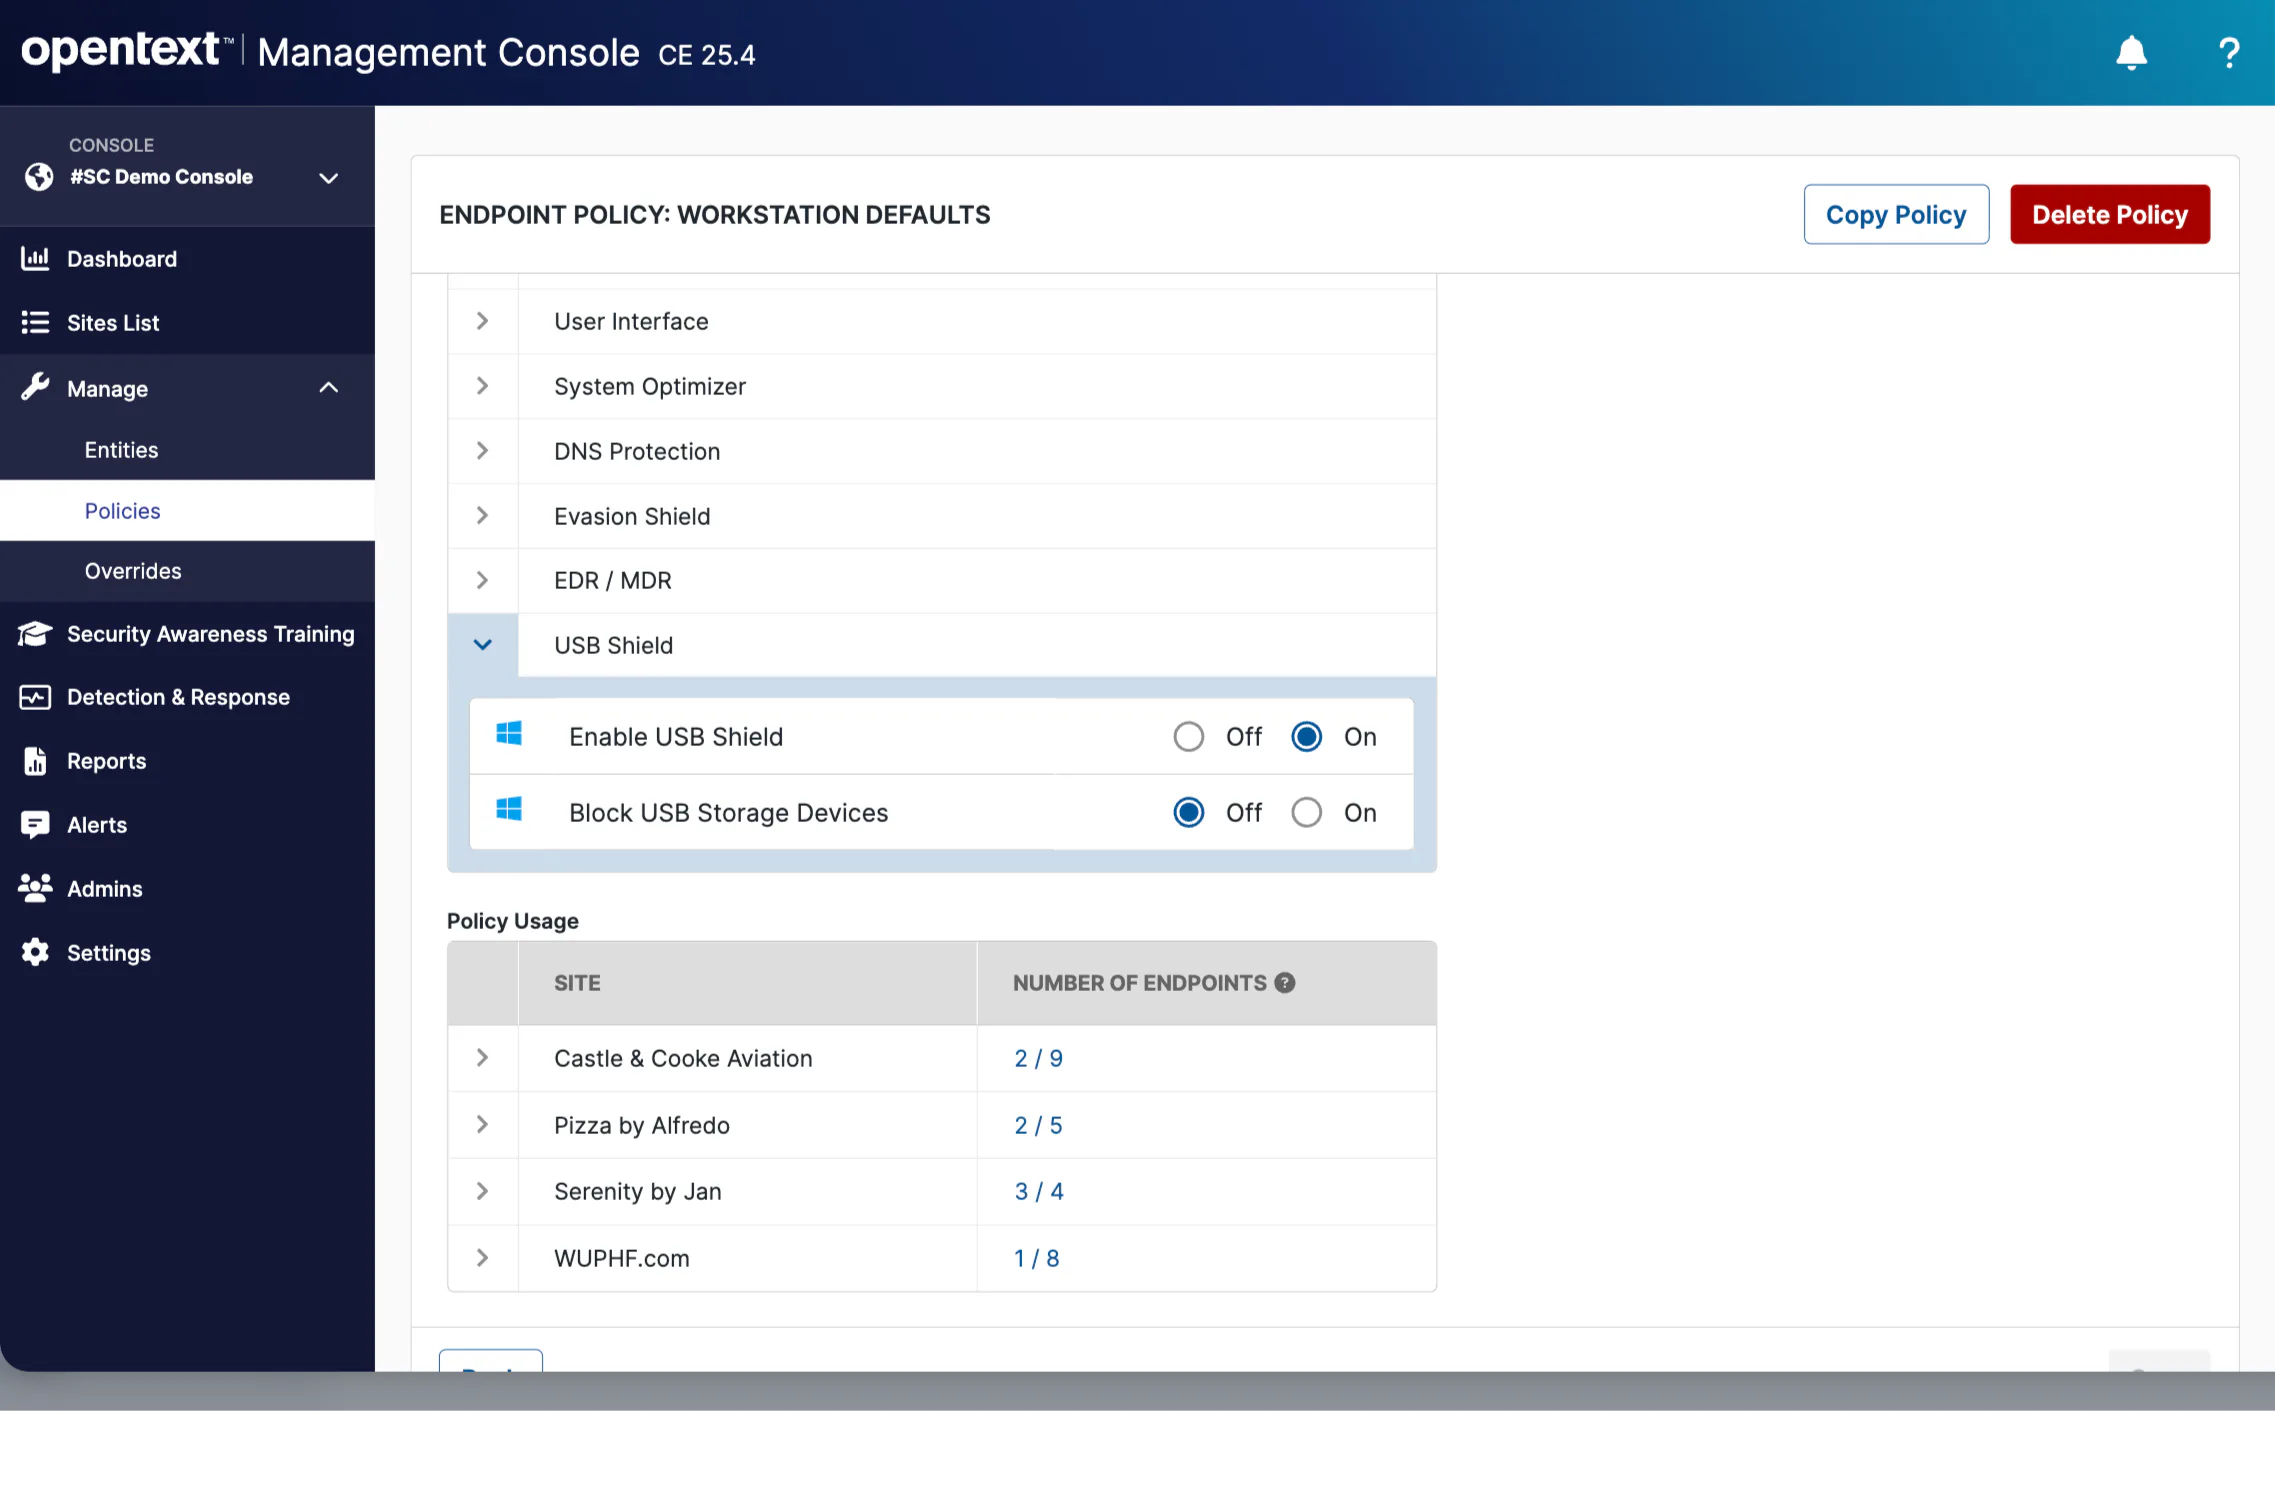Open the 1 / 8 endpoints link
Screen dimensions: 2275x1487
point(1036,1258)
